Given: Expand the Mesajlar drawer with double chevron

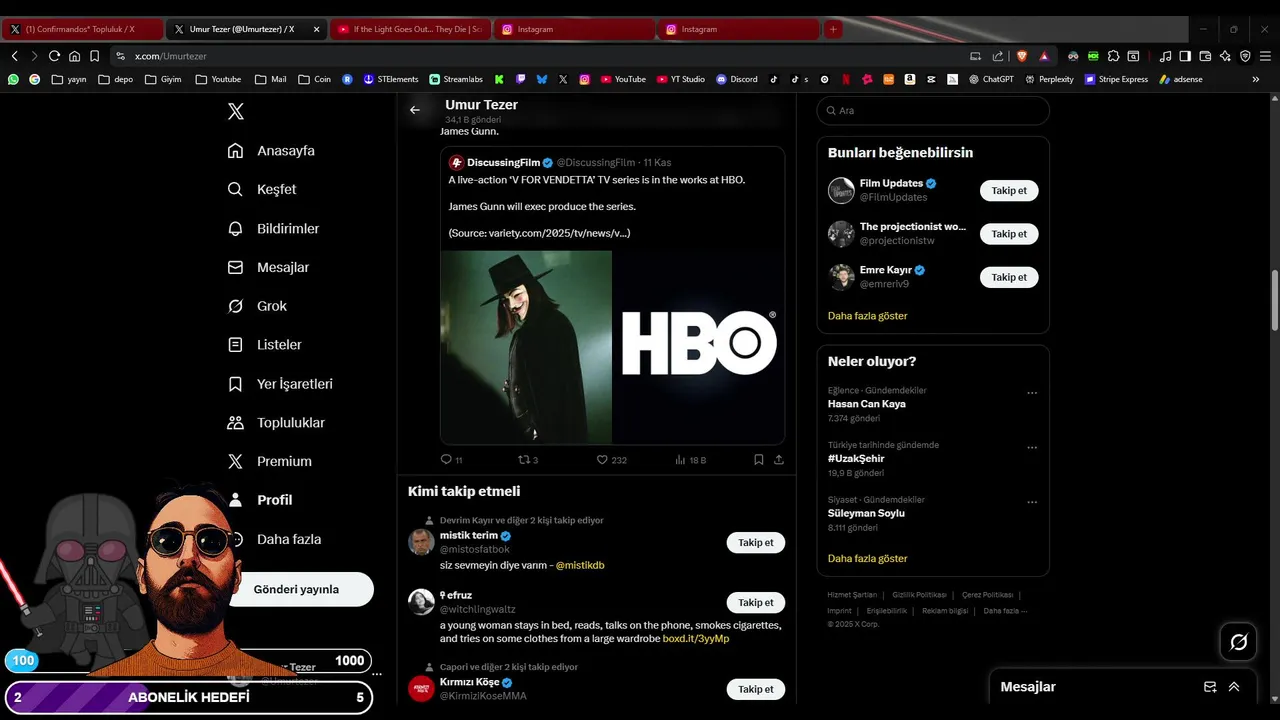Looking at the screenshot, I should (1234, 687).
